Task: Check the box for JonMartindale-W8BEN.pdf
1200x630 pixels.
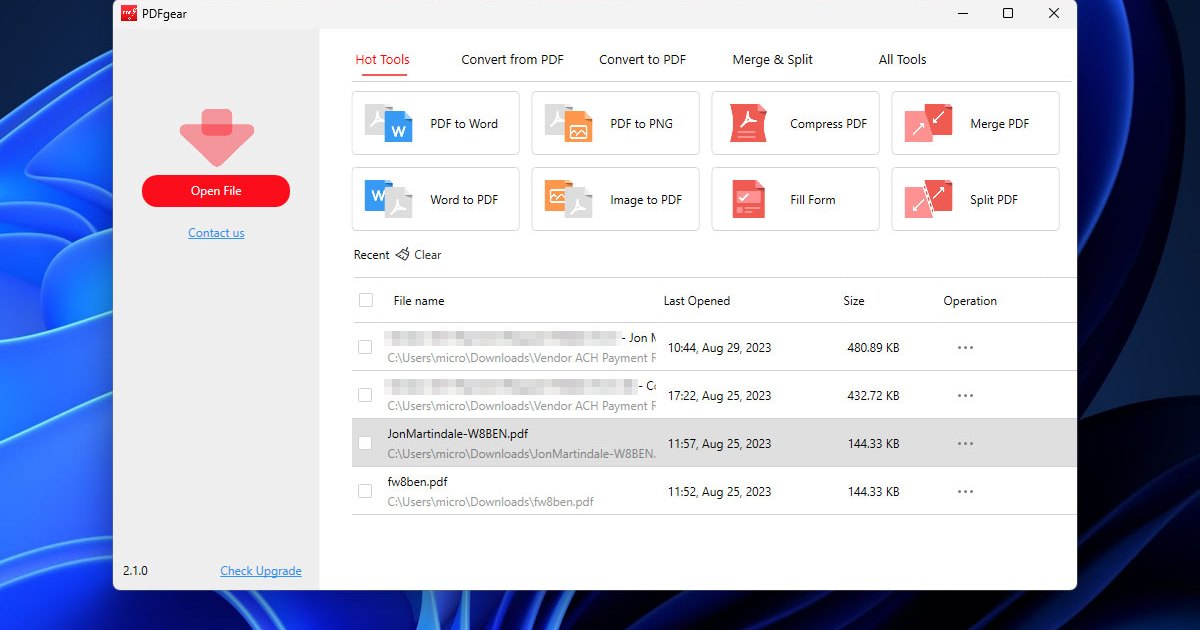Action: 365,442
